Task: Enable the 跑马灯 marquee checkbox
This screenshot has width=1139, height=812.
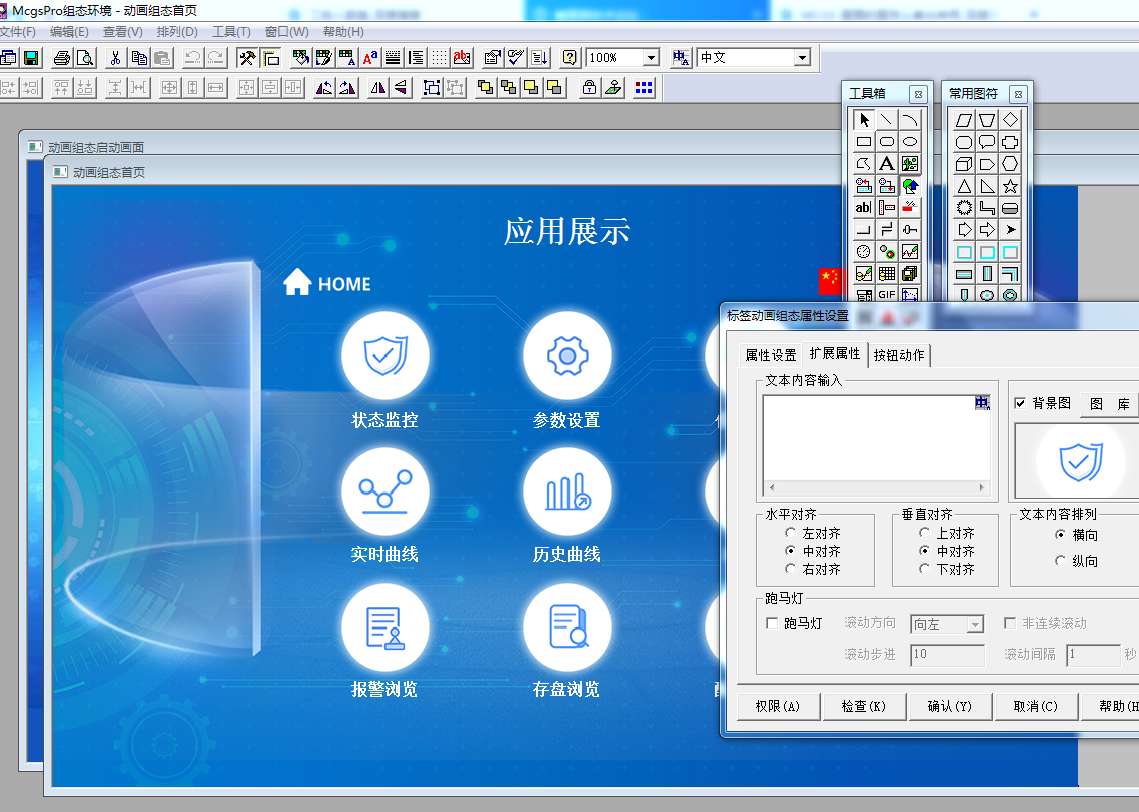Action: (772, 624)
